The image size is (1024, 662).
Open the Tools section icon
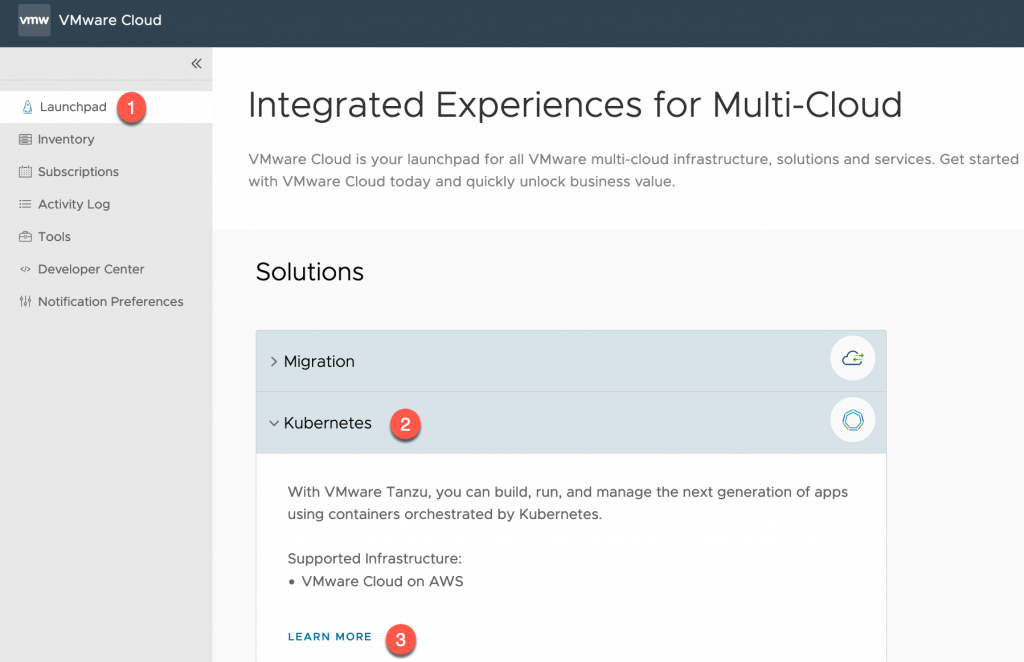point(24,236)
